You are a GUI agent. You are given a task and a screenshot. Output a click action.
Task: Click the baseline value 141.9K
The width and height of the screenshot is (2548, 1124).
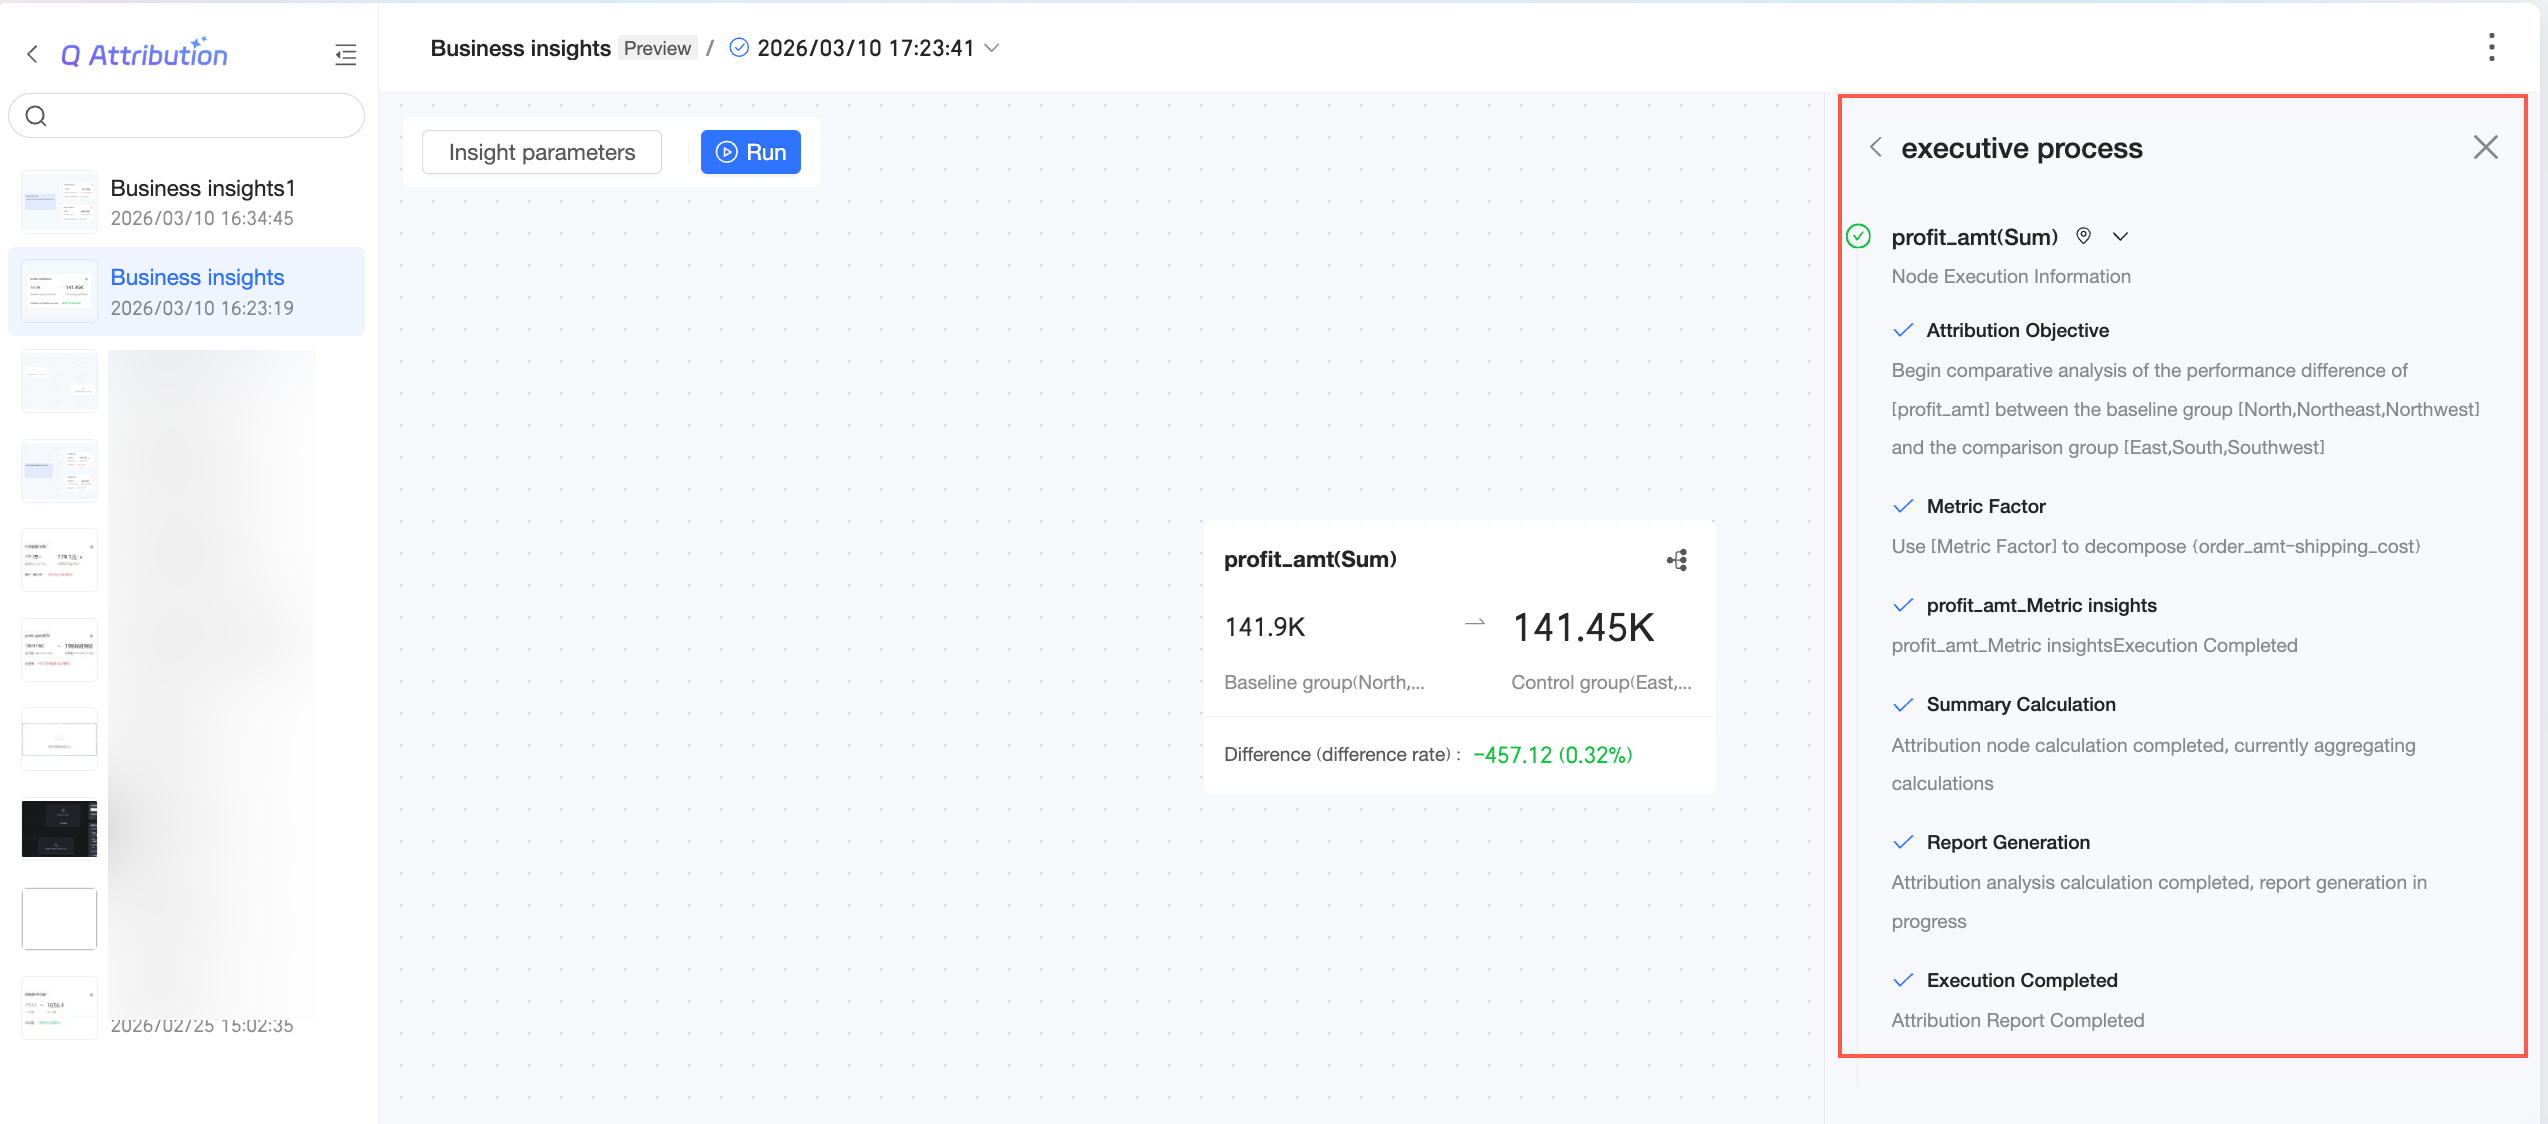click(1265, 627)
